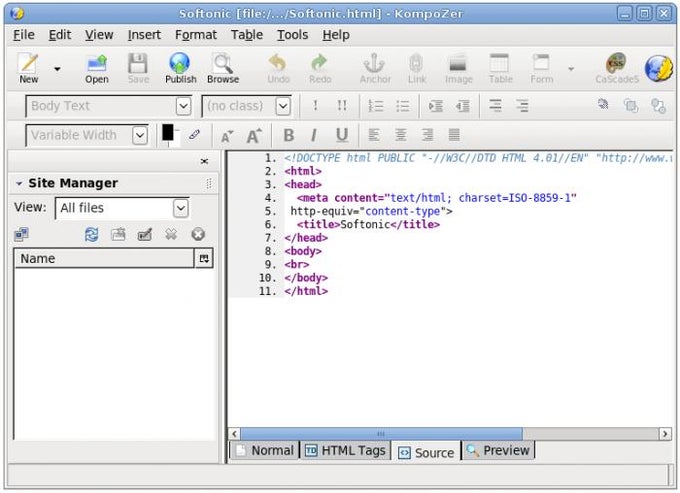The width and height of the screenshot is (680, 493).
Task: Click the Name column header
Action: tap(104, 258)
